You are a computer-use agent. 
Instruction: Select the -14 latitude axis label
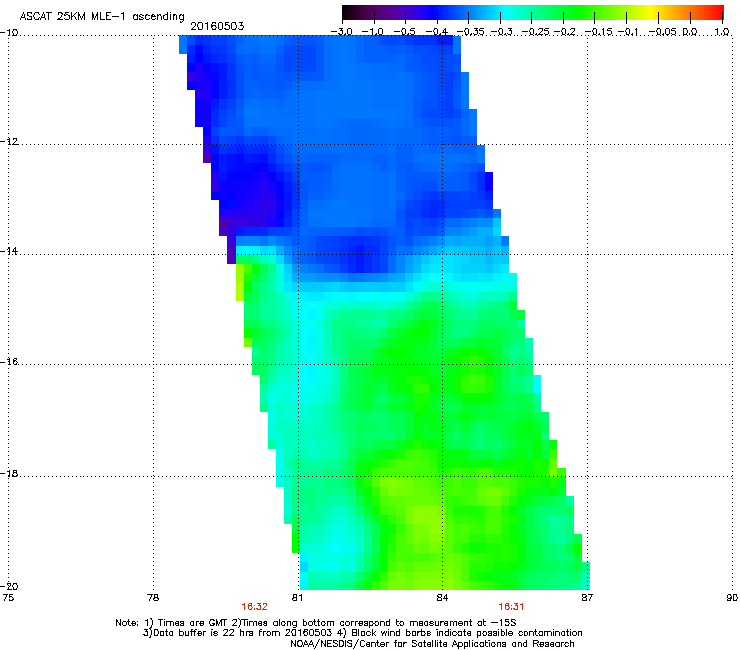click(x=9, y=251)
